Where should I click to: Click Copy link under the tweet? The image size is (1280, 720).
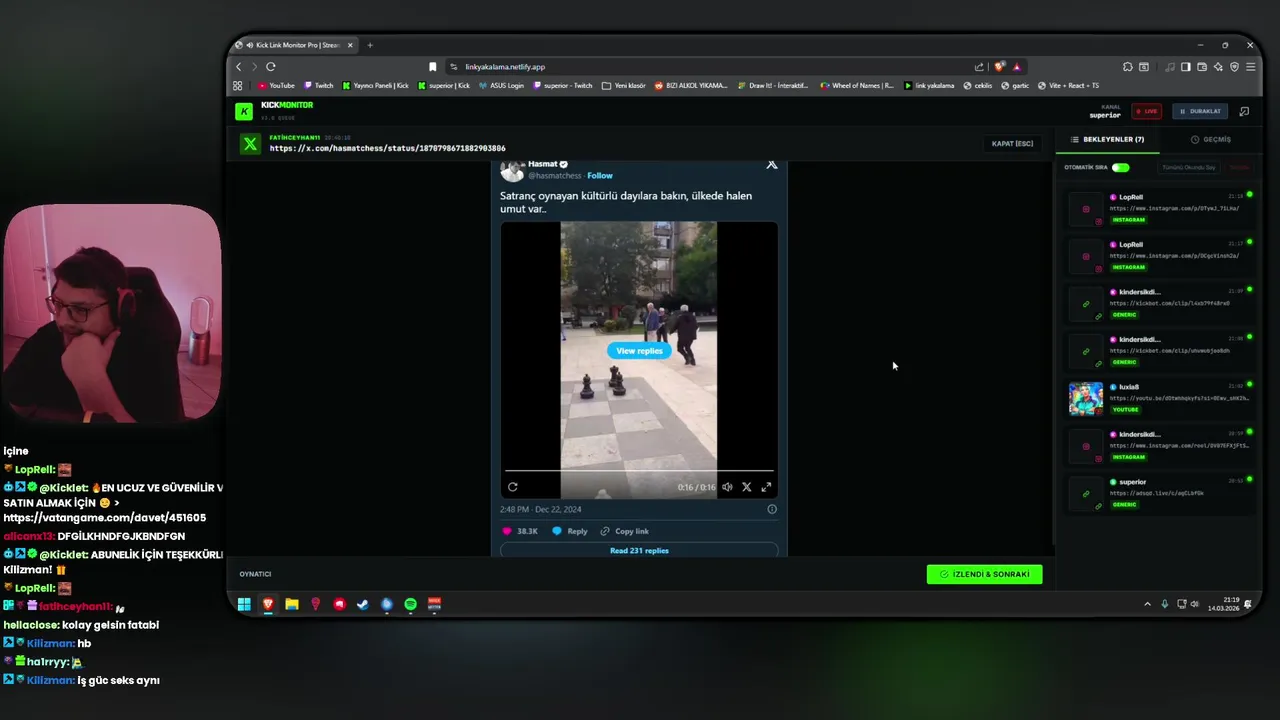click(624, 531)
